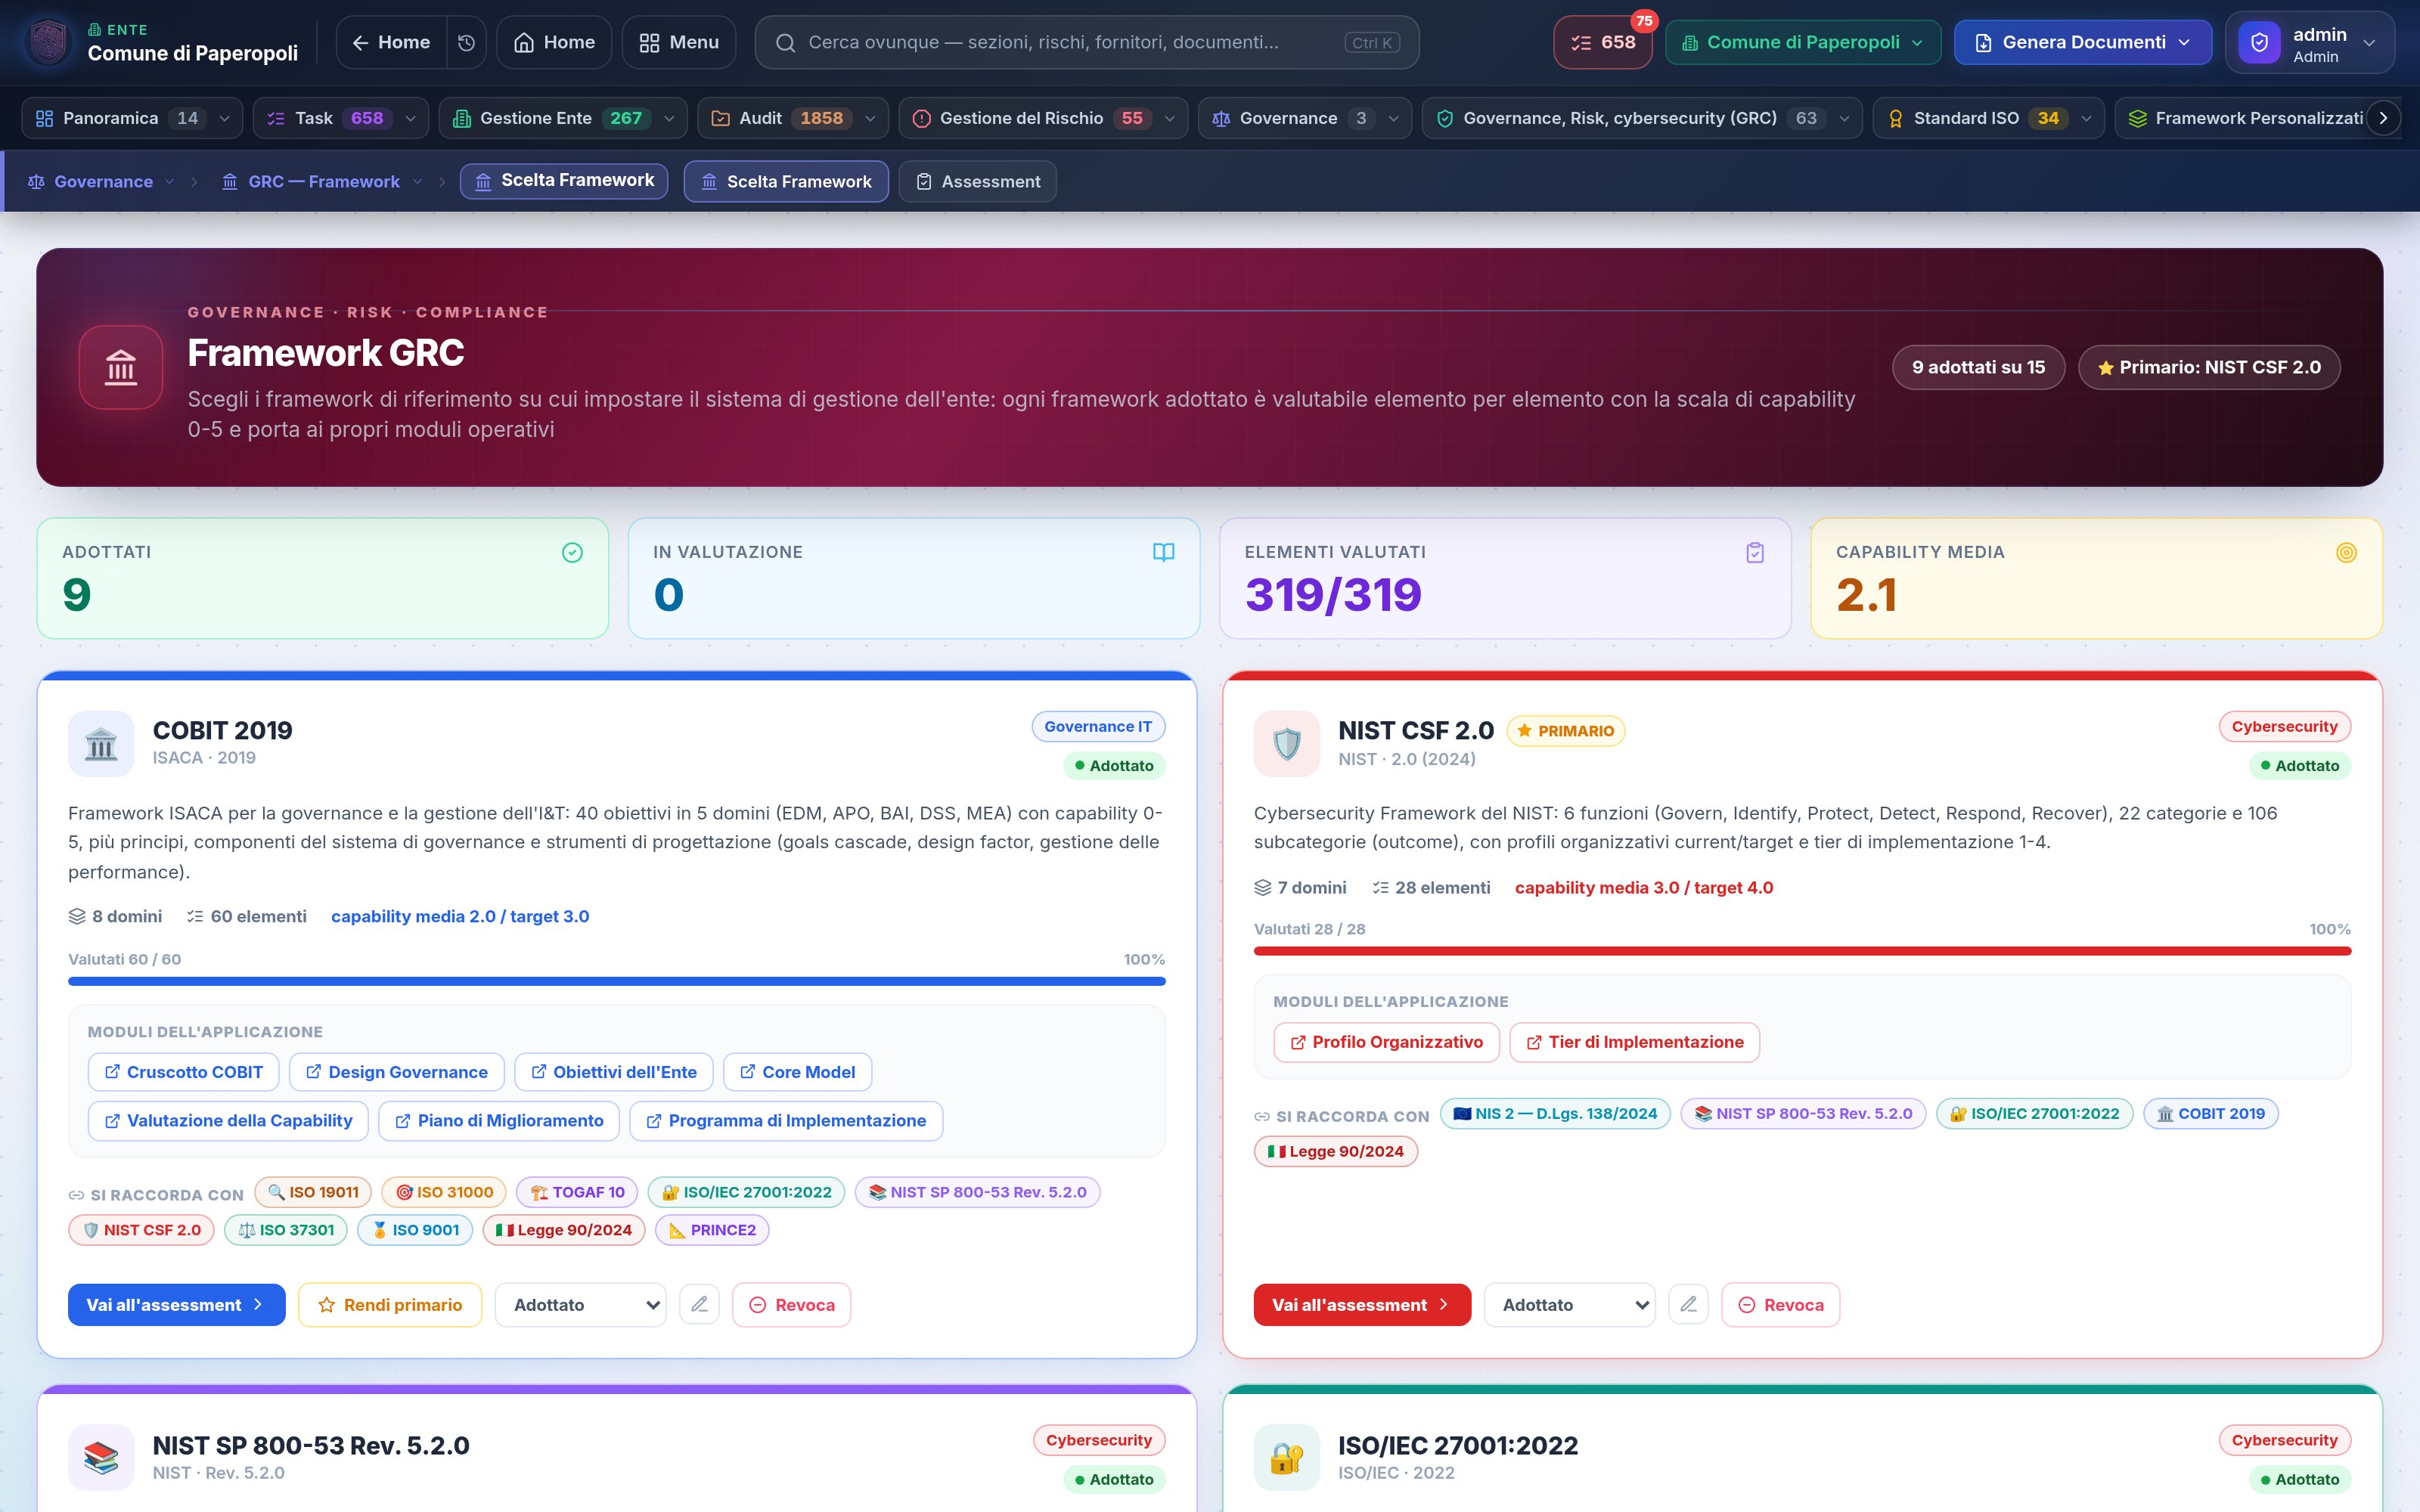
Task: Click COBIT 2019 Vai all'assessment button
Action: pyautogui.click(x=176, y=1304)
